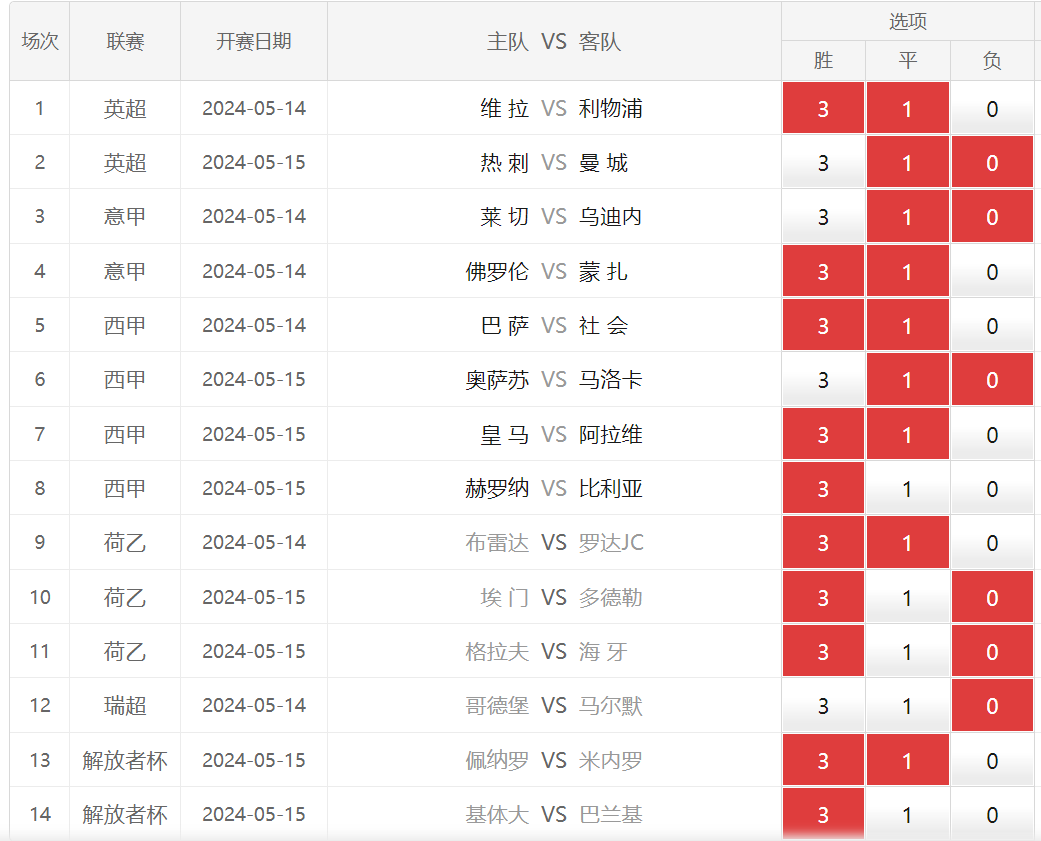Select 负 (0) for 基体大 VS 巴兰基

(992, 814)
